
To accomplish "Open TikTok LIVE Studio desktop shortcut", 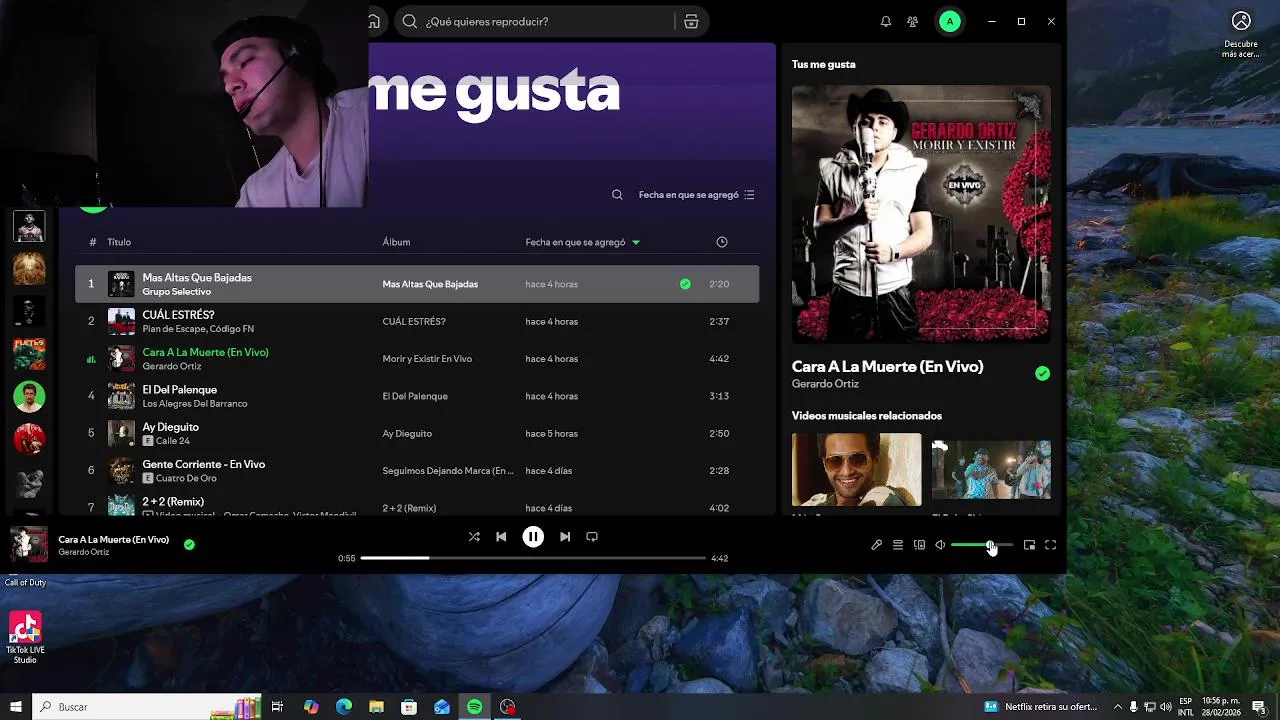I will 25,637.
